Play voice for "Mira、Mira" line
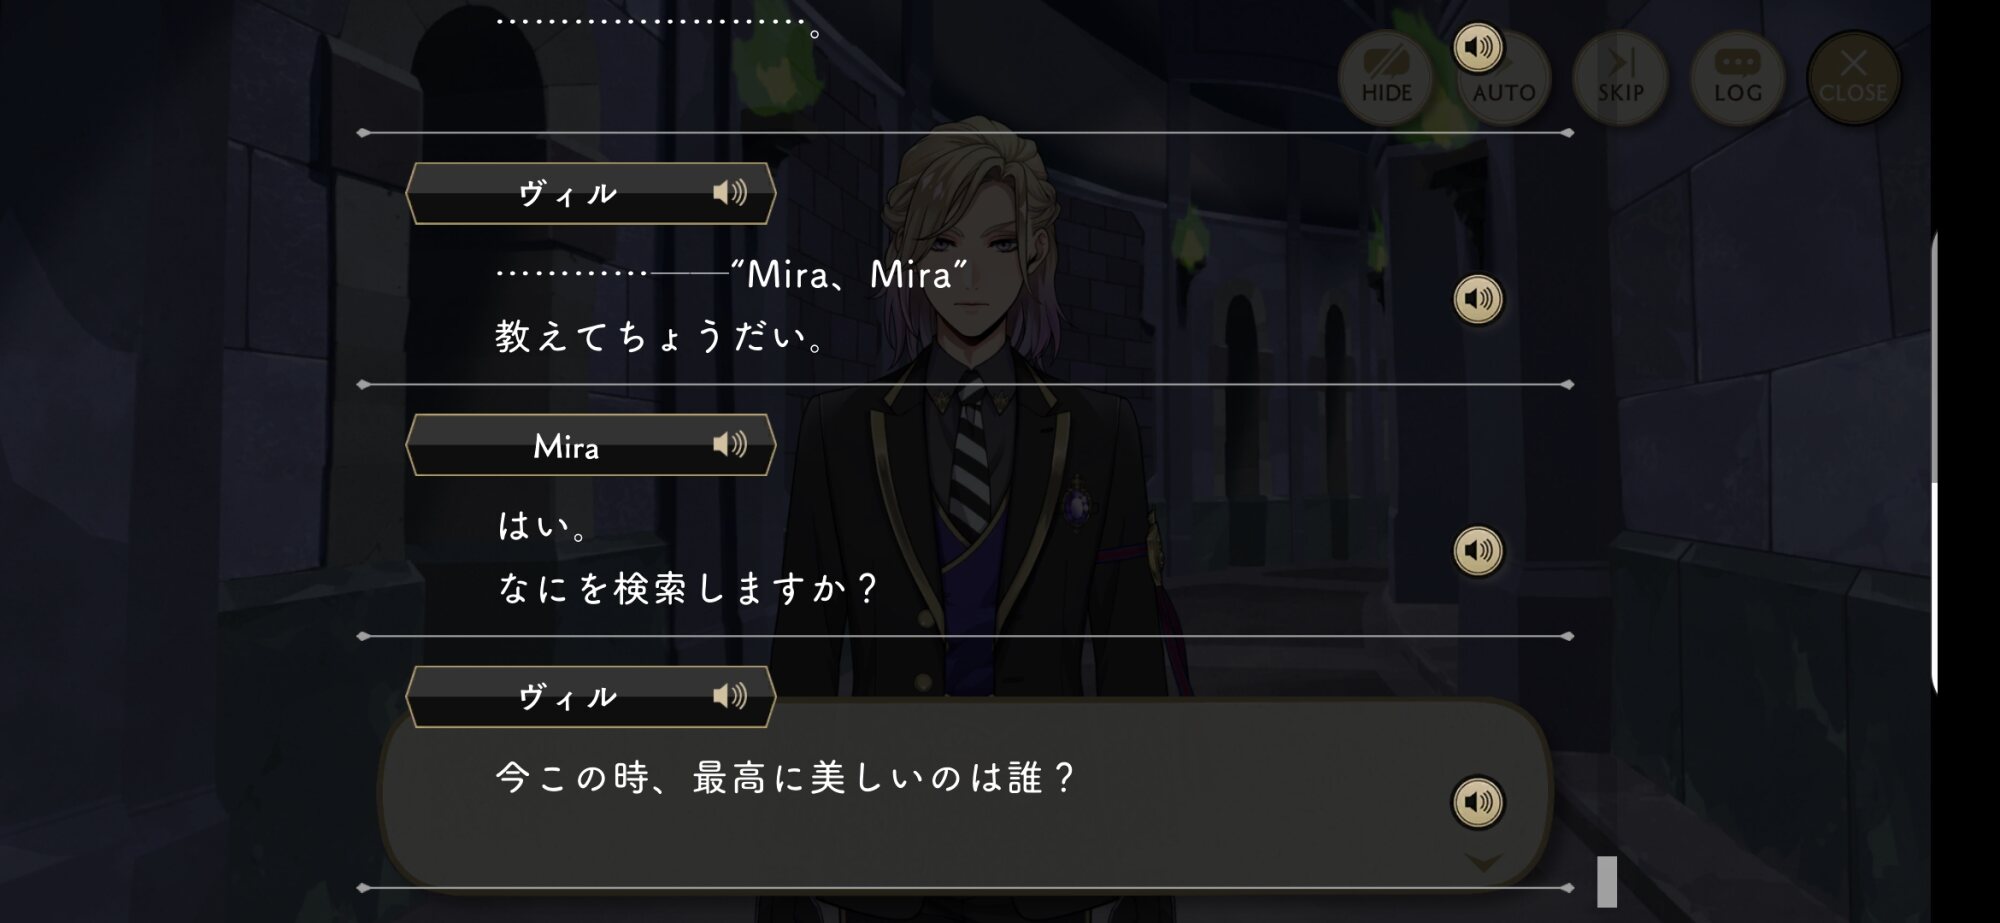Image resolution: width=2000 pixels, height=923 pixels. [x=1478, y=299]
